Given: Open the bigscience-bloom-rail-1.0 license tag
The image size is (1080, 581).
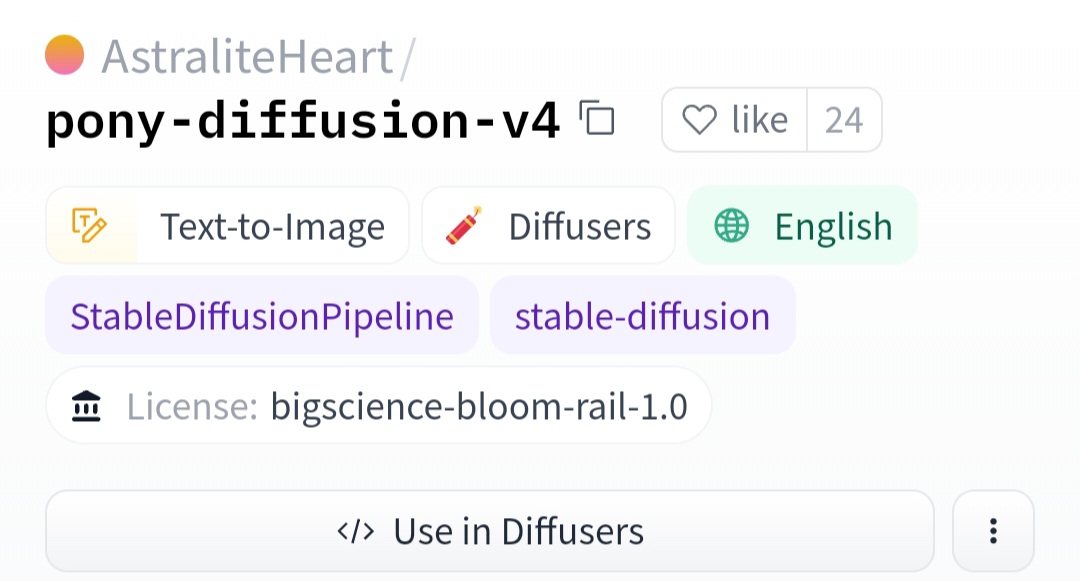Looking at the screenshot, I should coord(379,405).
